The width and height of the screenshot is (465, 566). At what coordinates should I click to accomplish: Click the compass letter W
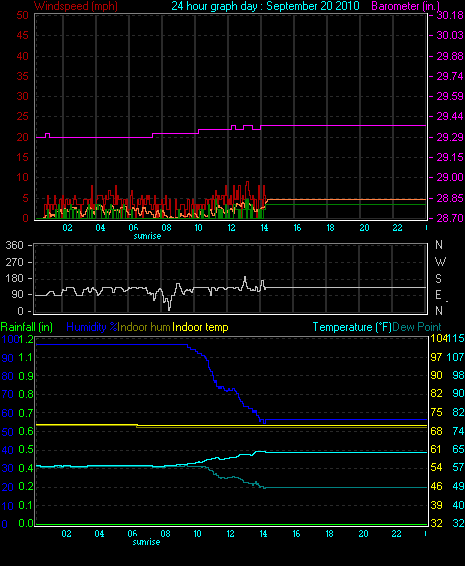440,262
